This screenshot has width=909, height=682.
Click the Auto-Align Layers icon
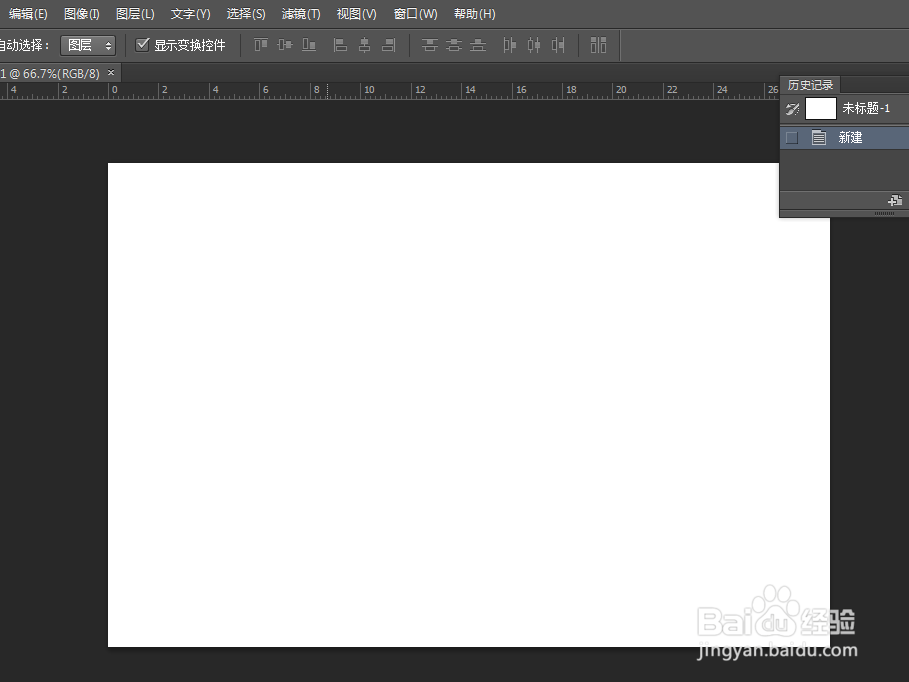(598, 45)
